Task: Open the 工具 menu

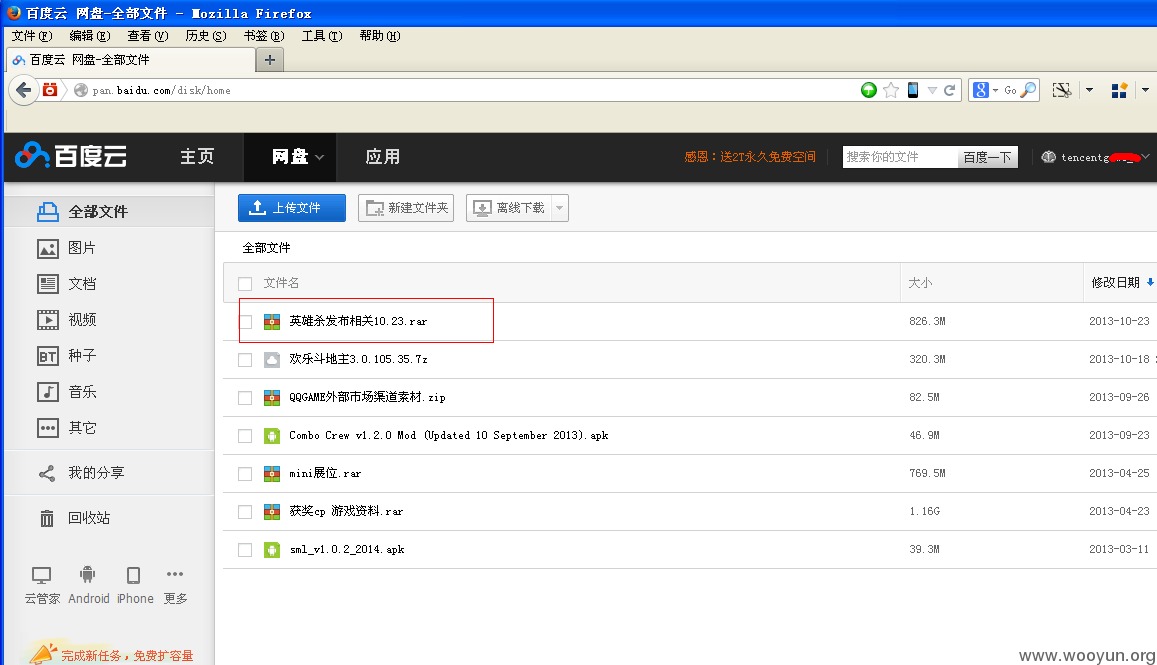Action: coord(322,35)
